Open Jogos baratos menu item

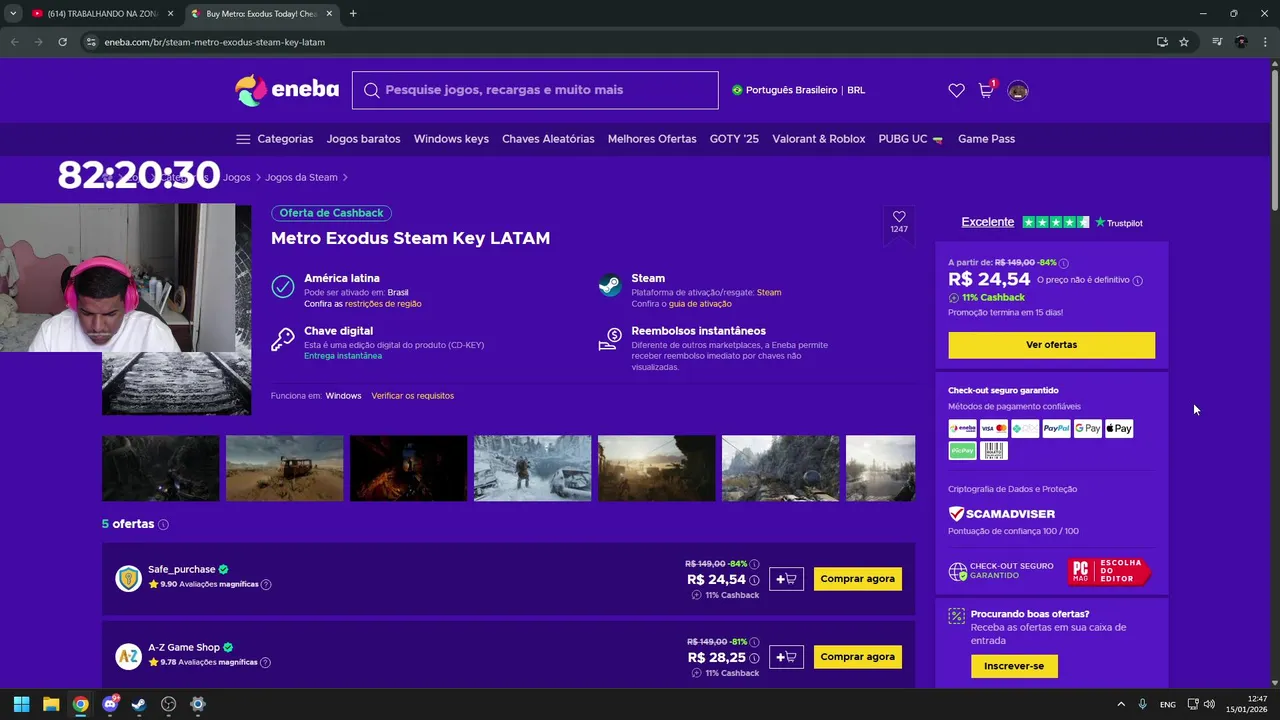[x=363, y=139]
